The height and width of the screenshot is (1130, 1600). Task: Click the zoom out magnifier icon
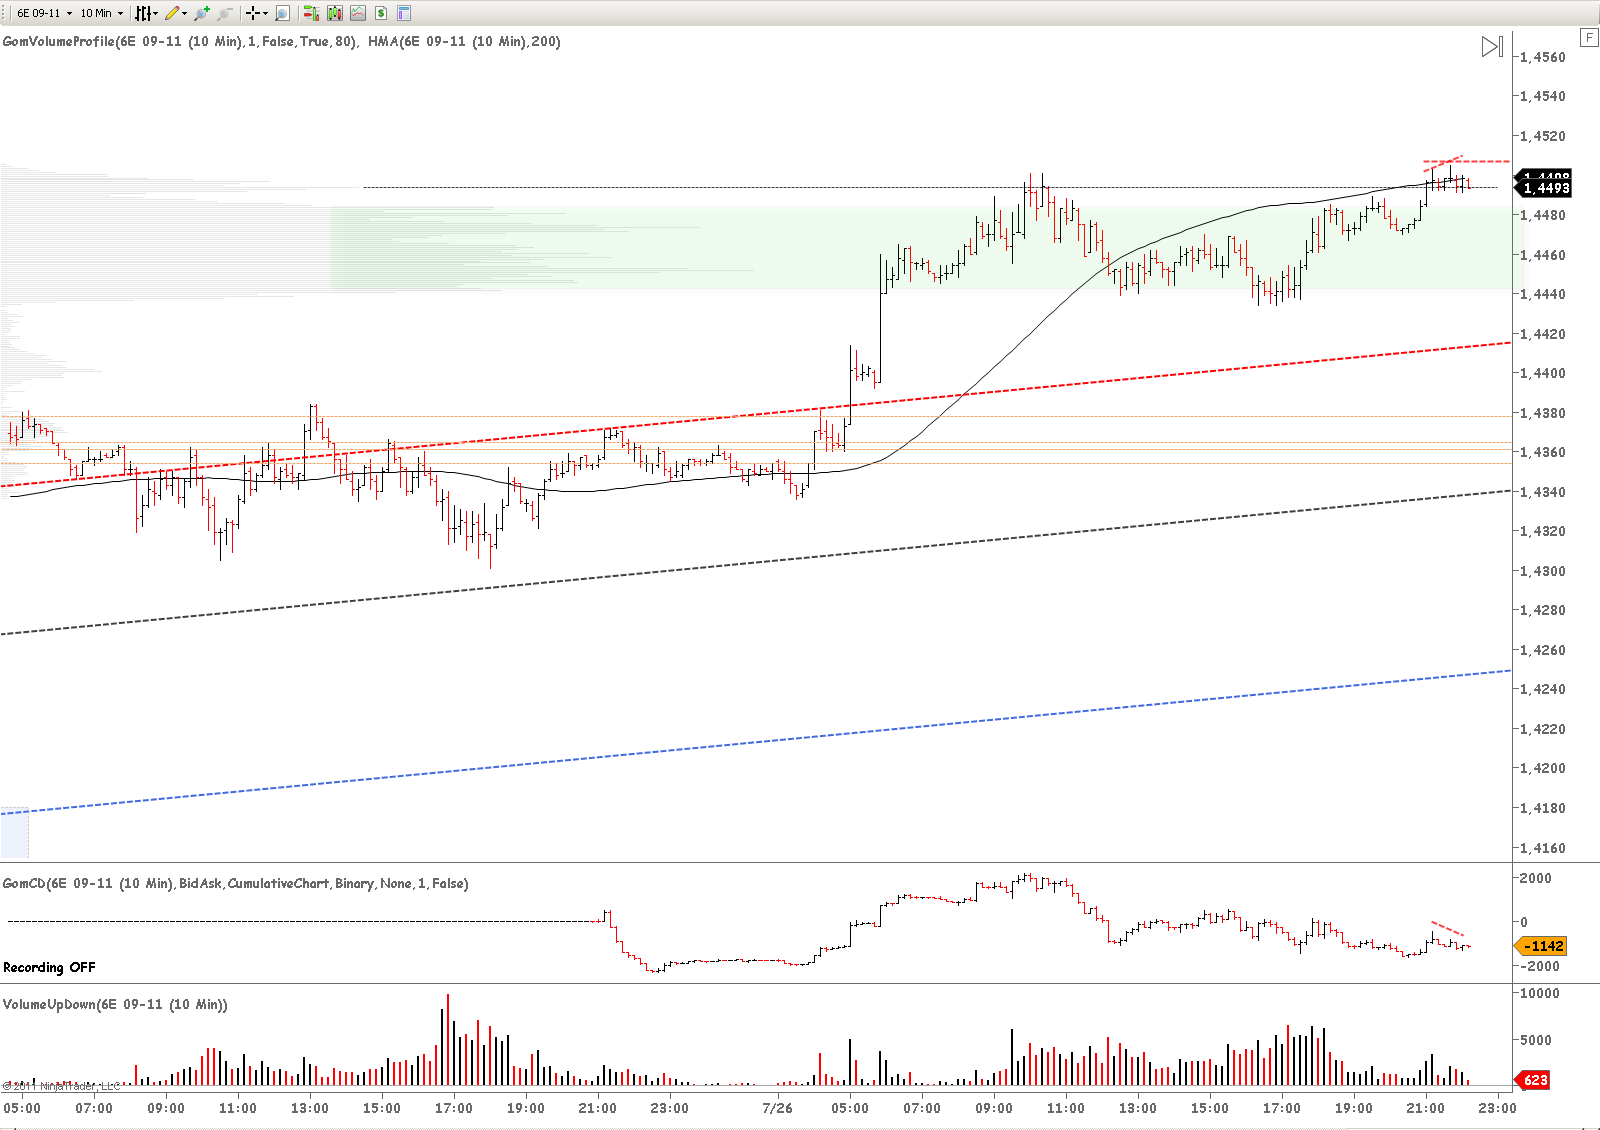click(x=225, y=13)
